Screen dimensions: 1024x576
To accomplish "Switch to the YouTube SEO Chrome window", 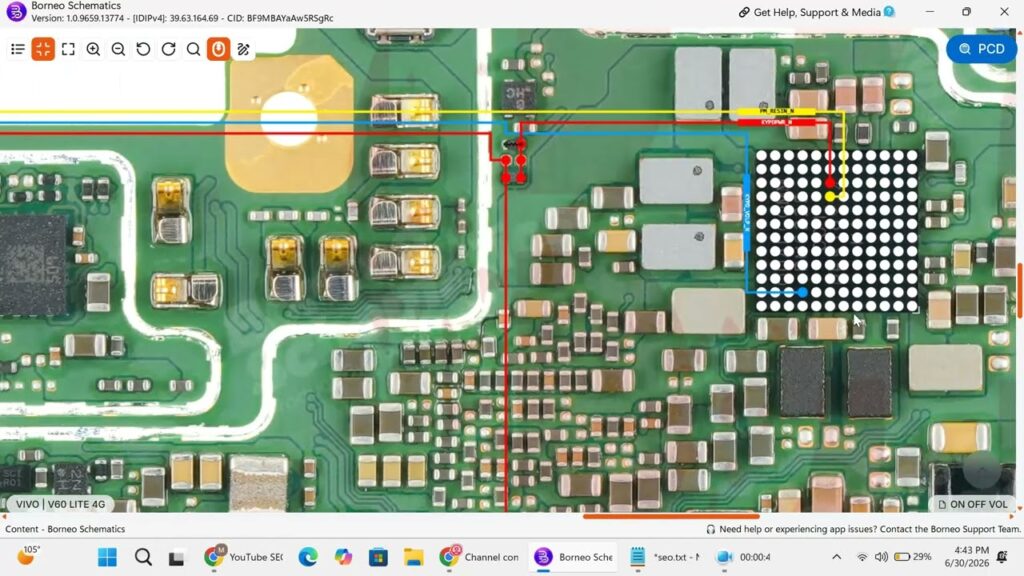I will tap(243, 557).
